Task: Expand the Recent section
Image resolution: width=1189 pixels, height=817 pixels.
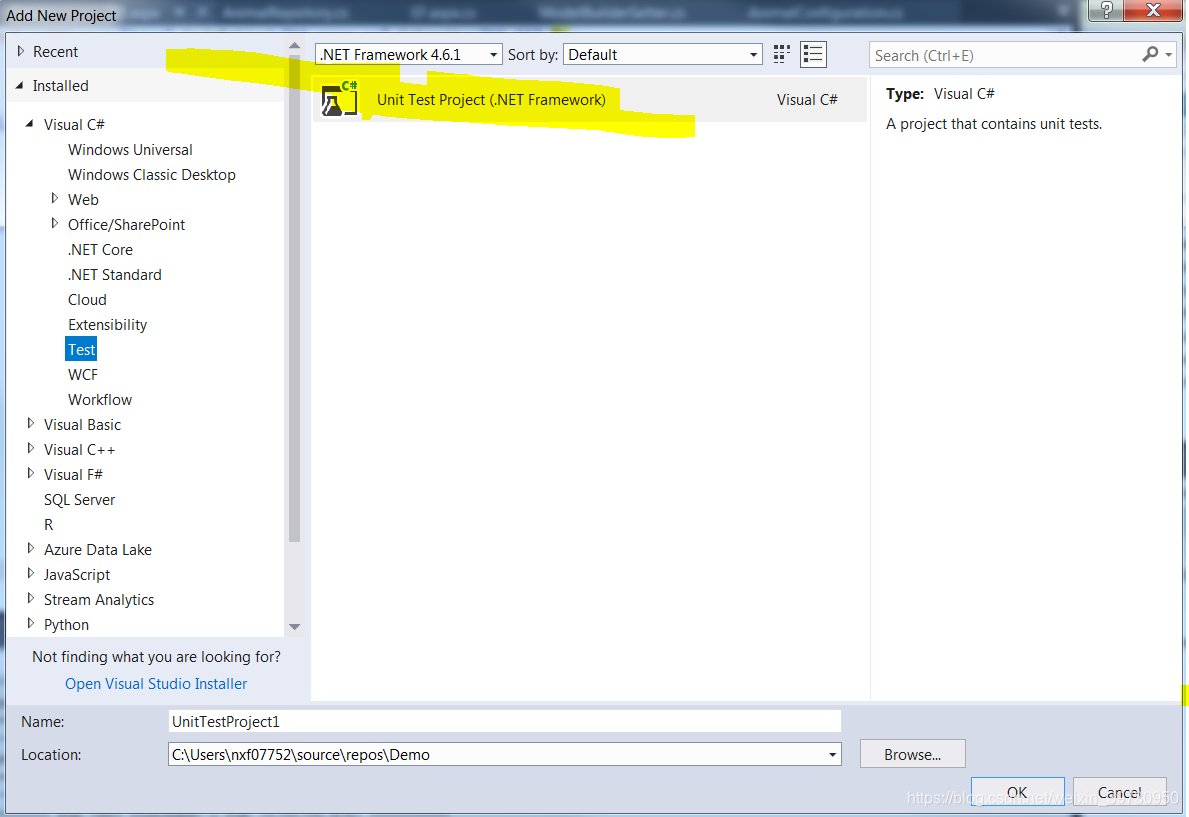Action: [x=21, y=51]
